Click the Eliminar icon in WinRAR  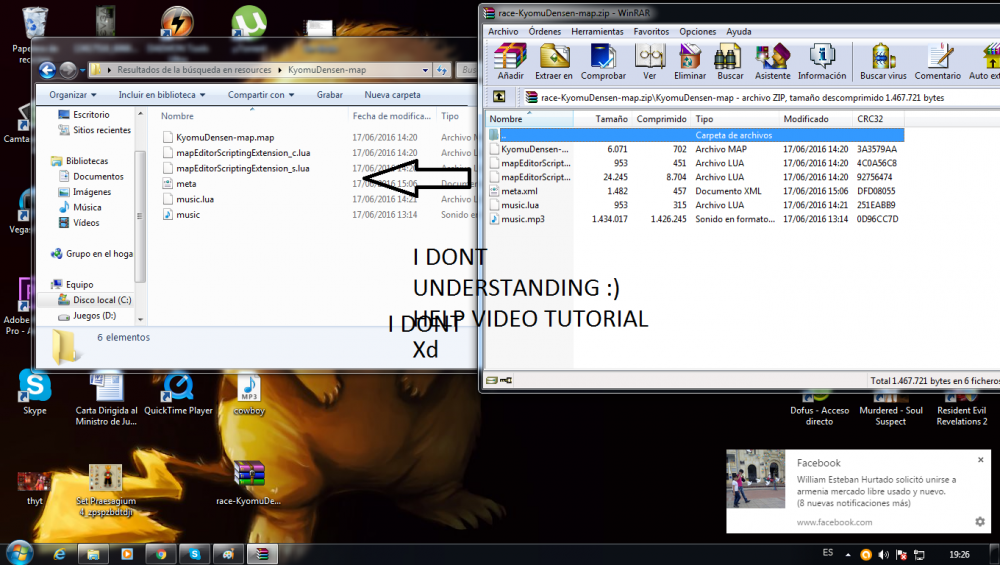(x=689, y=58)
